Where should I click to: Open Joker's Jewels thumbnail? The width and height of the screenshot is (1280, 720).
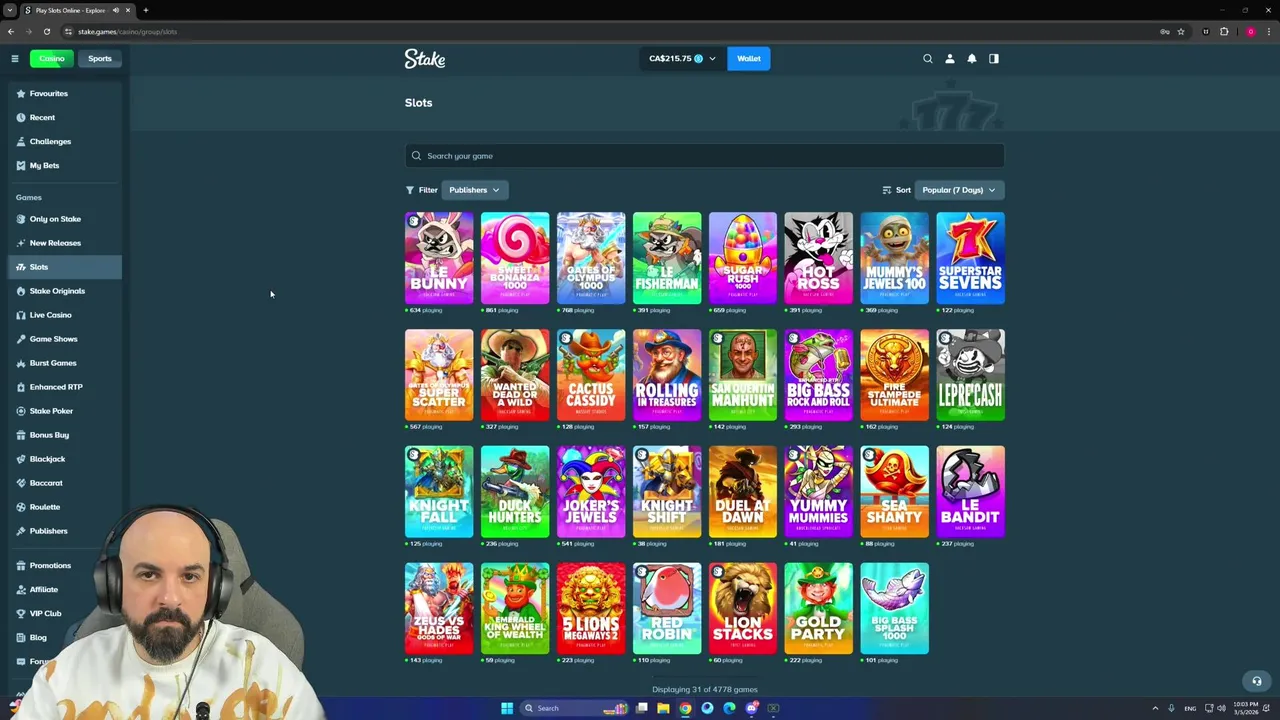pos(591,492)
